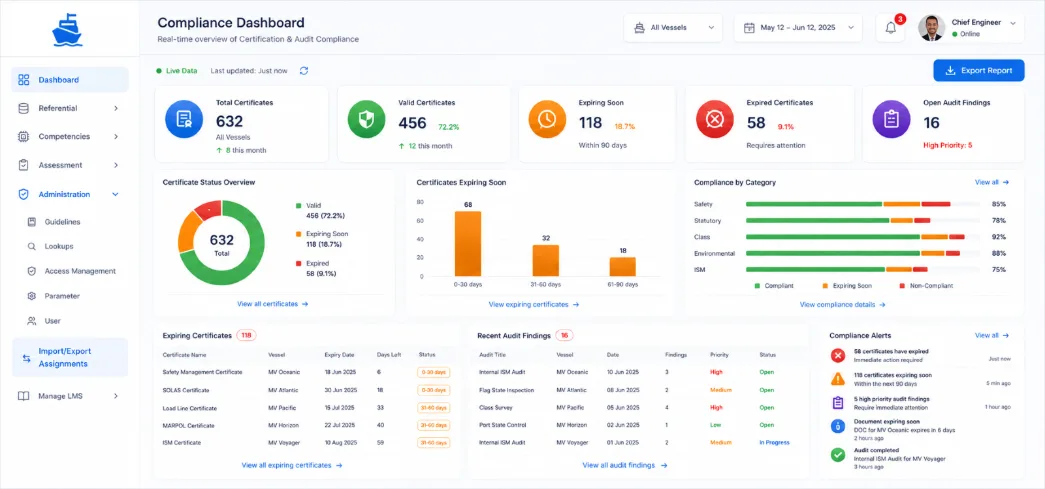This screenshot has width=1045, height=489.
Task: Click the orange warning triangle alert icon
Action: click(x=838, y=379)
